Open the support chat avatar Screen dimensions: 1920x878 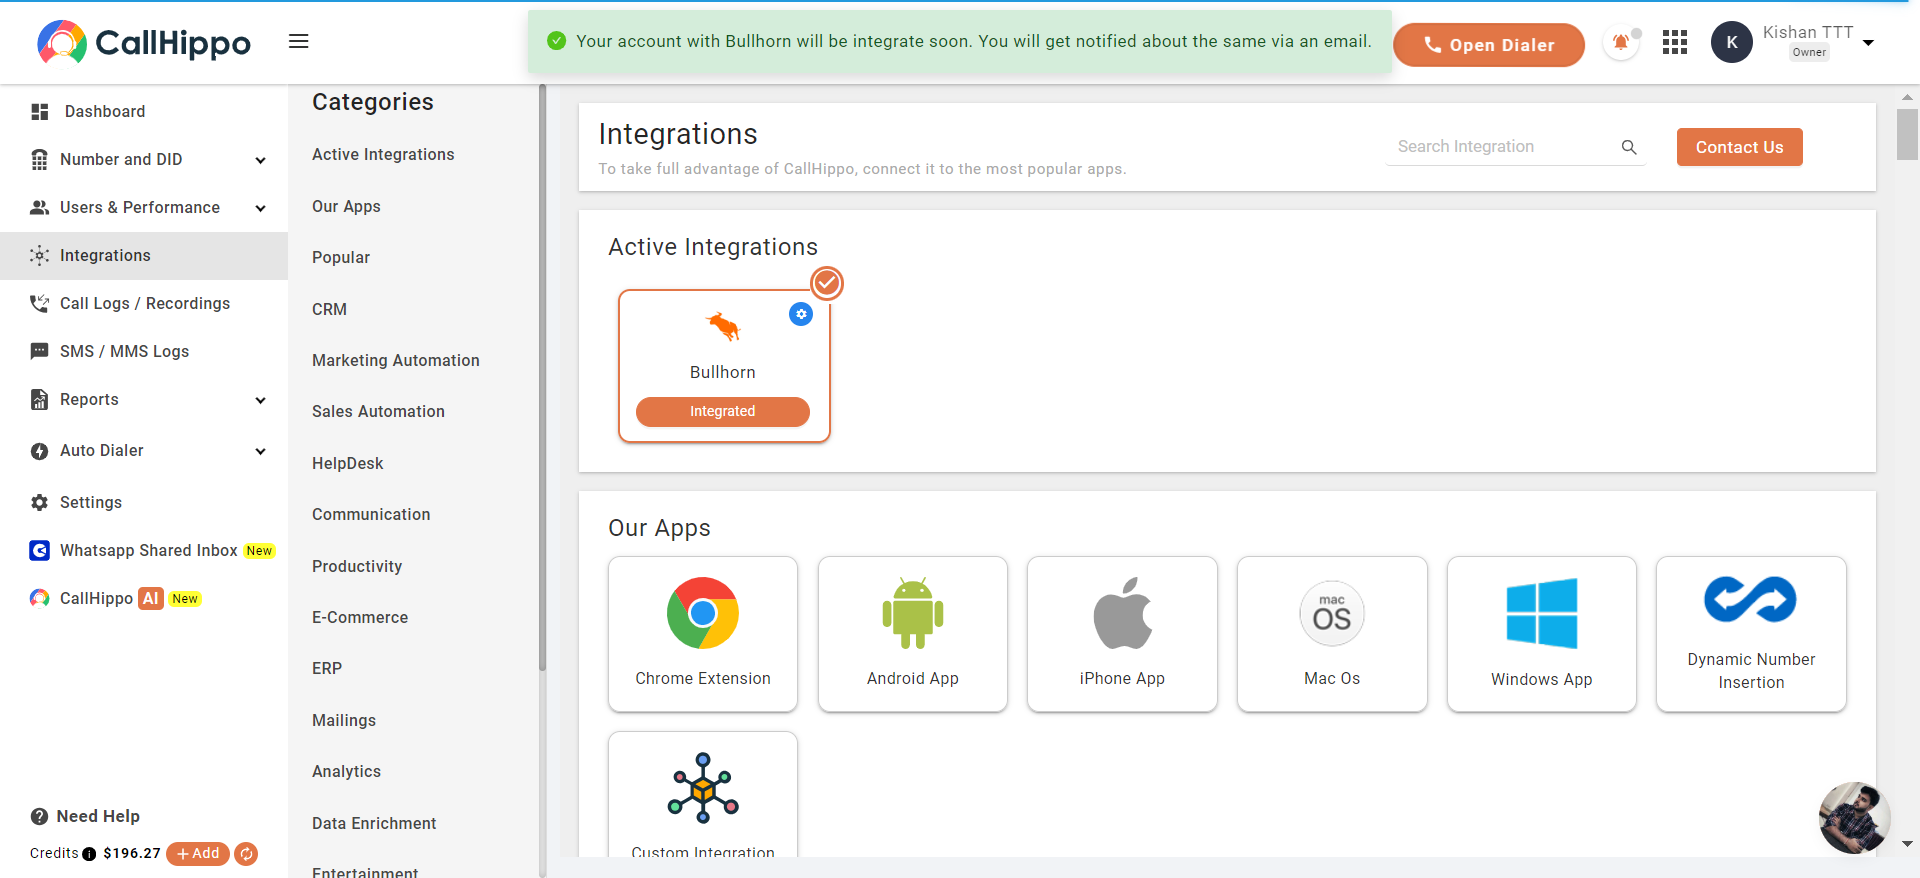[1854, 817]
